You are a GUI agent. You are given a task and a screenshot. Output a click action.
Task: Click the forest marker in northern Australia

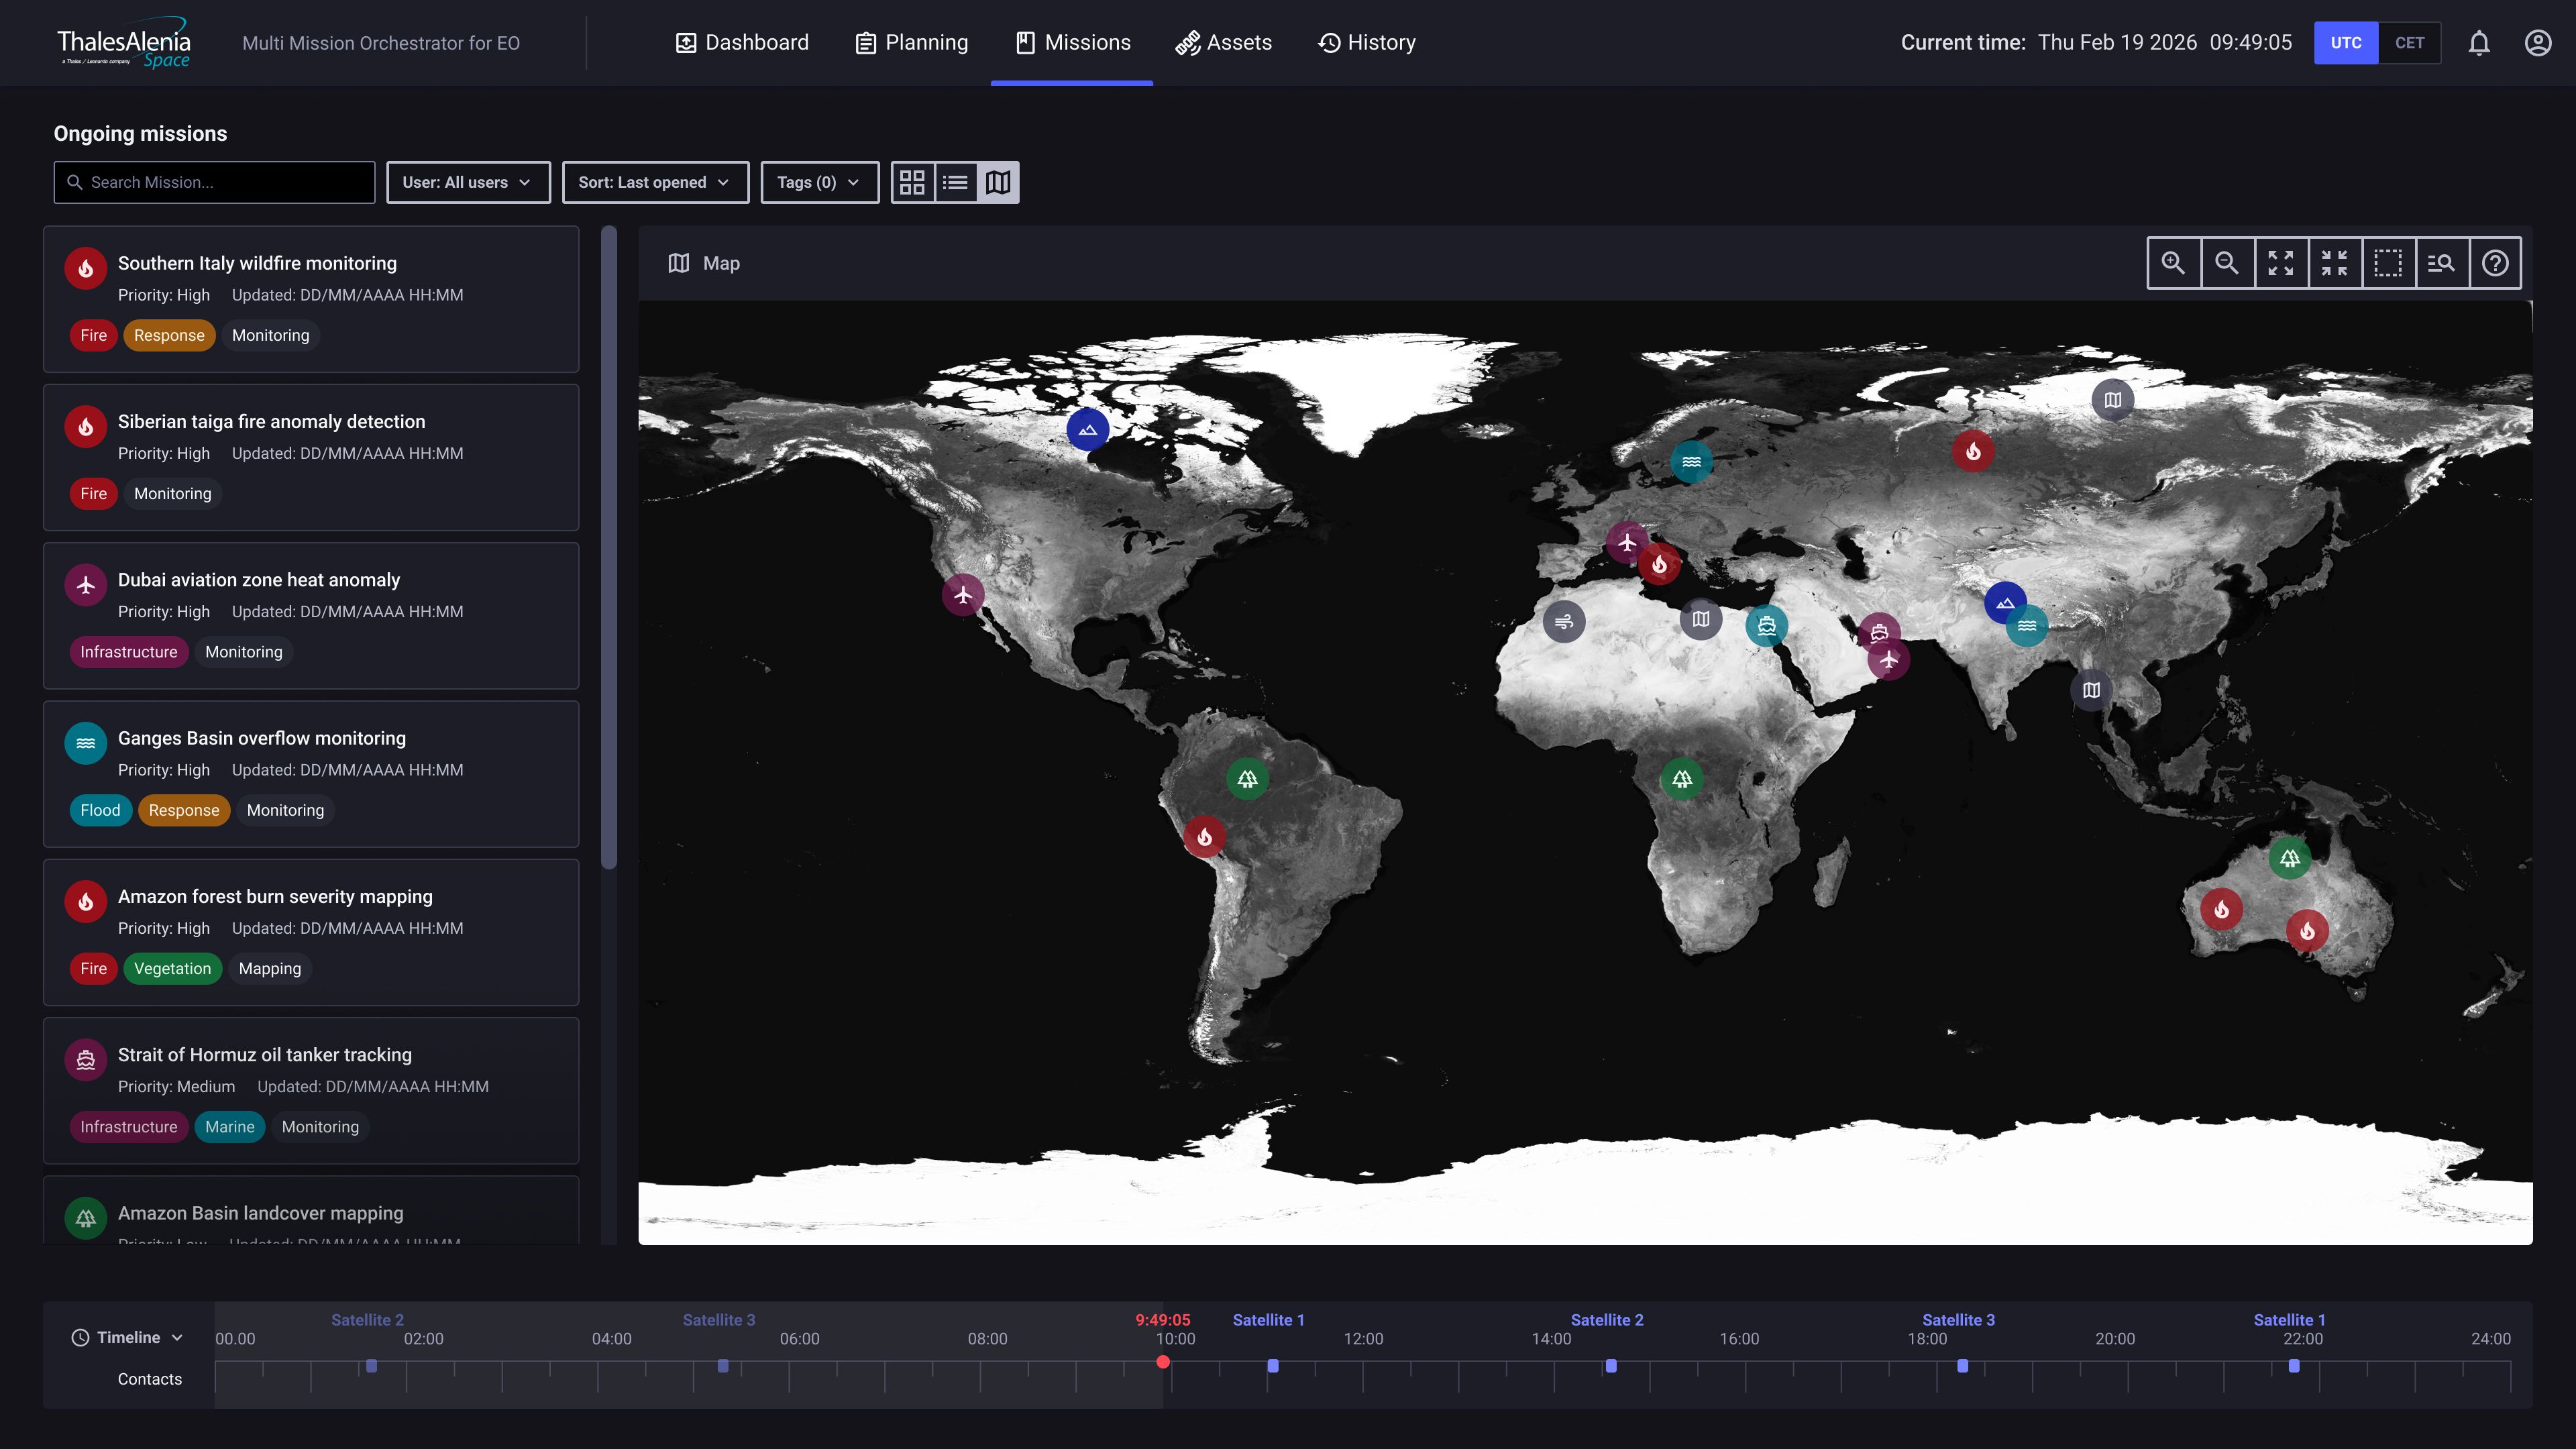(x=2290, y=858)
